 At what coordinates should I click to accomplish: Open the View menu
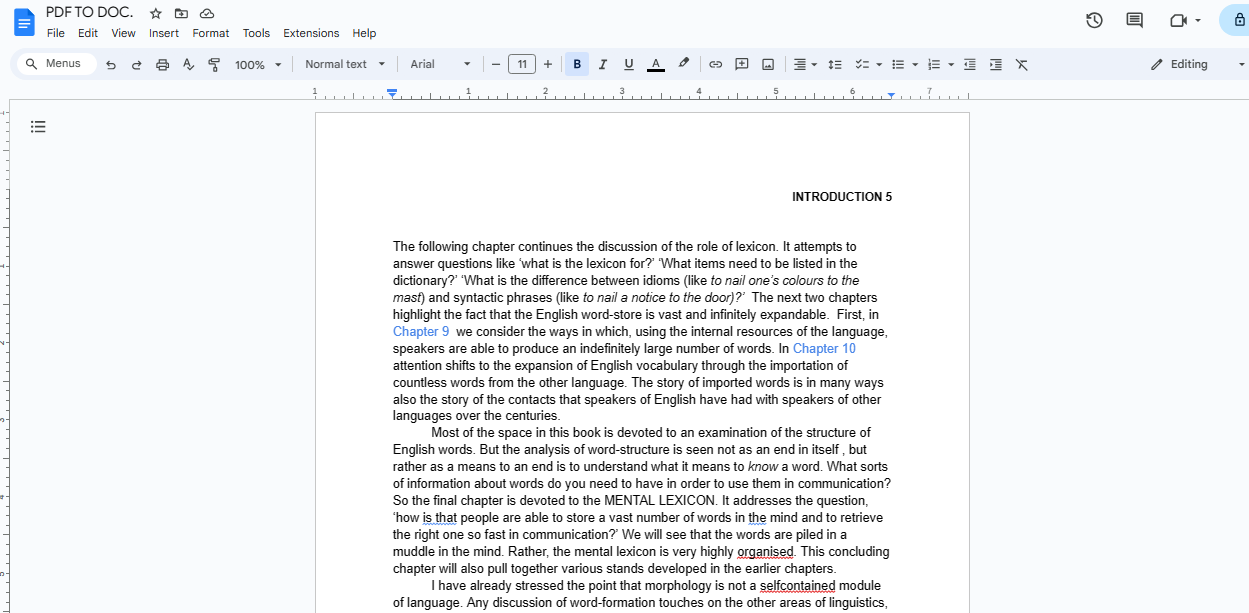[123, 33]
